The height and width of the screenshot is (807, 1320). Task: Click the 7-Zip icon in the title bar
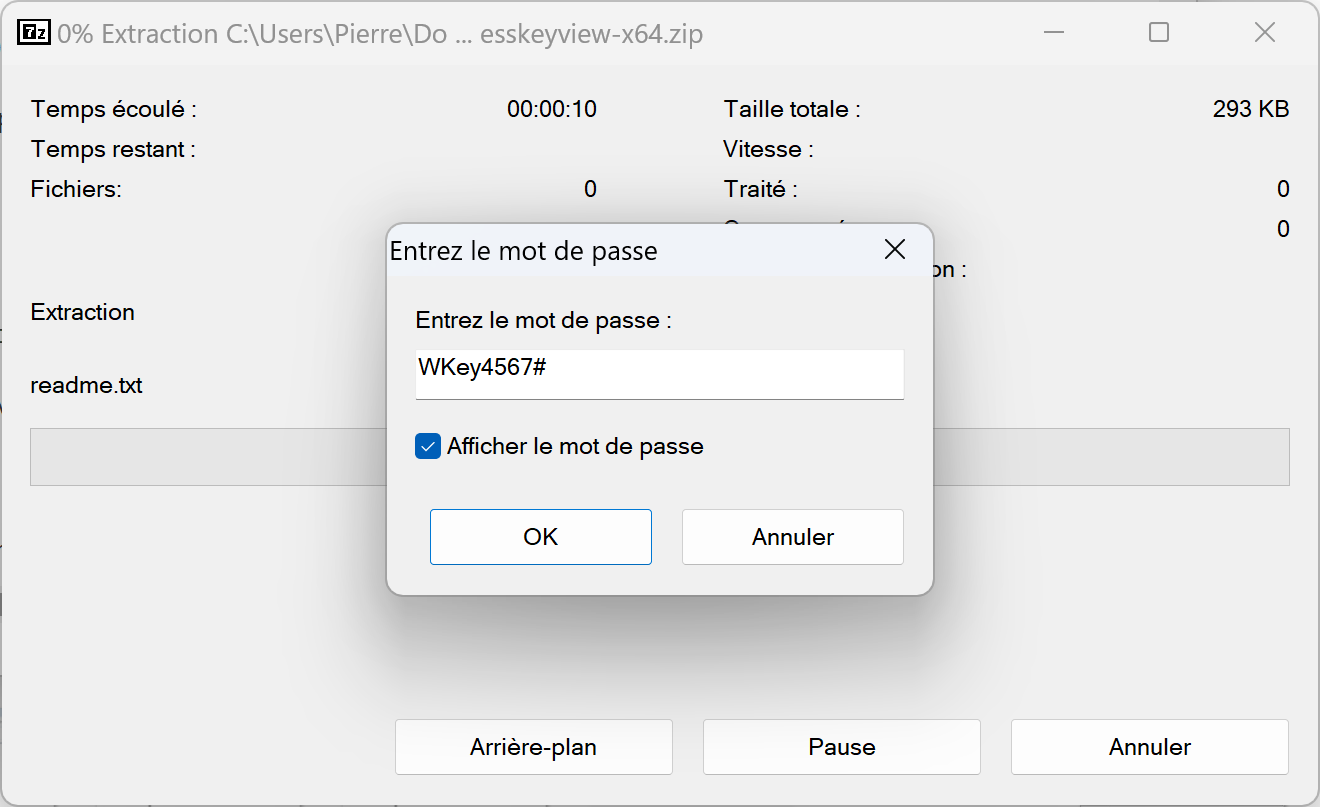(x=34, y=33)
